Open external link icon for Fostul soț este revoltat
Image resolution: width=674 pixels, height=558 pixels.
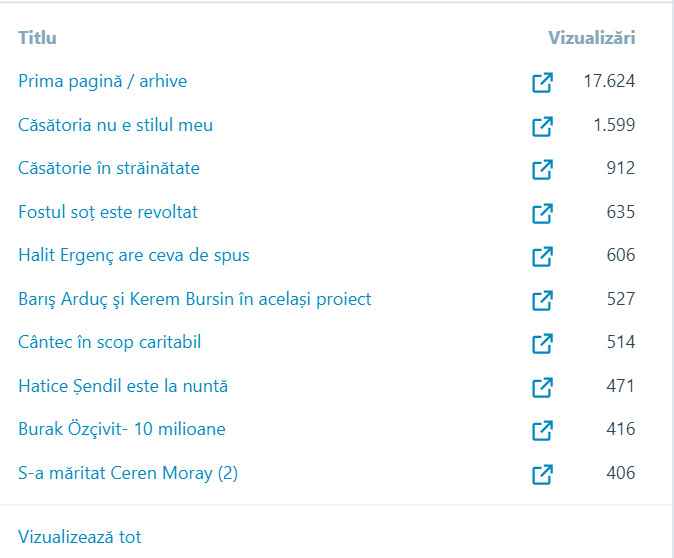[x=542, y=213]
